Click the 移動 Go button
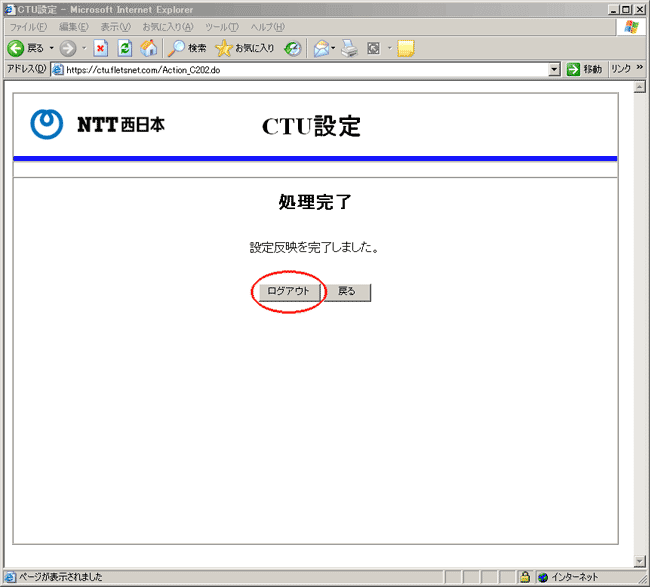The width and height of the screenshot is (650, 587). tap(585, 69)
